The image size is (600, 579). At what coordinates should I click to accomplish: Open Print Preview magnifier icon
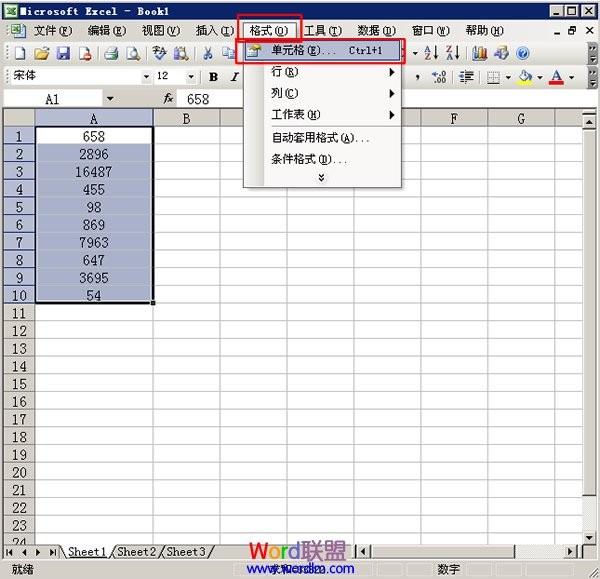tap(133, 53)
